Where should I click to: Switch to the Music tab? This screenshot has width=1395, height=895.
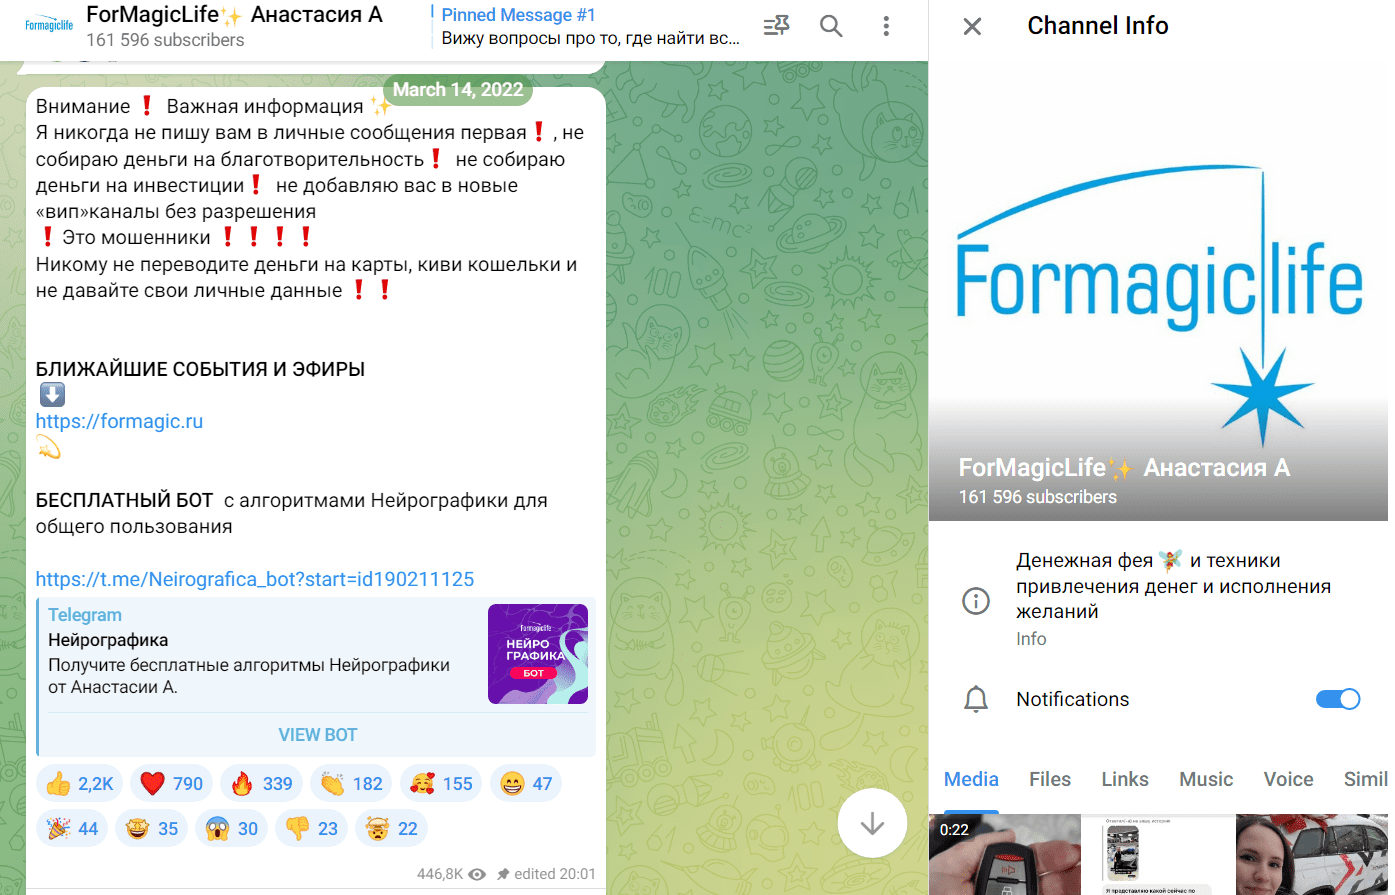pos(1206,779)
